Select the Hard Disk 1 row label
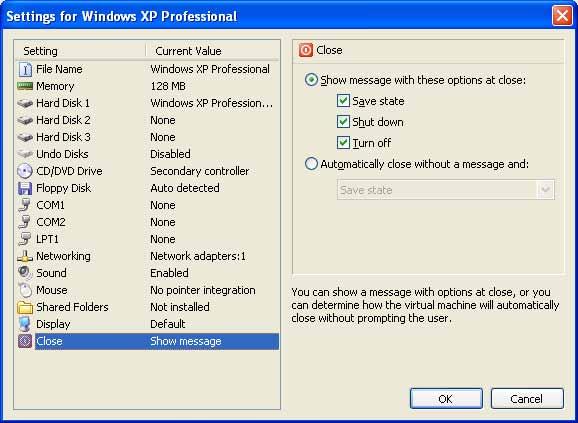The height and width of the screenshot is (423, 578). (63, 103)
